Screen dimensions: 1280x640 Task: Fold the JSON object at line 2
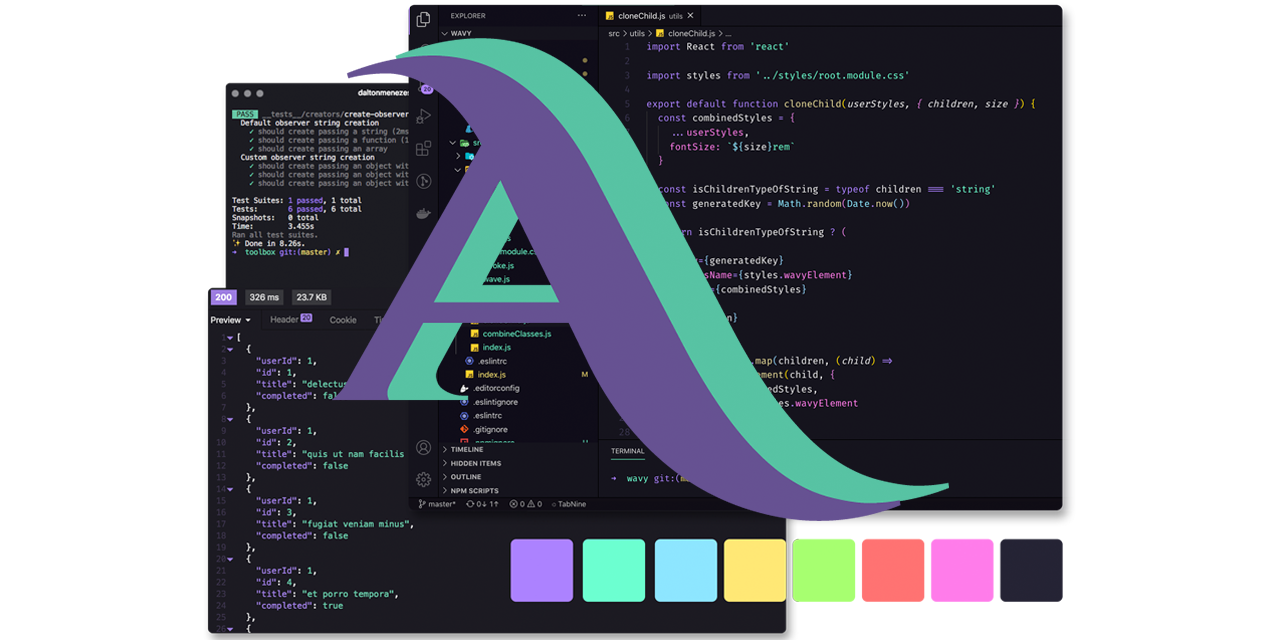click(x=229, y=349)
